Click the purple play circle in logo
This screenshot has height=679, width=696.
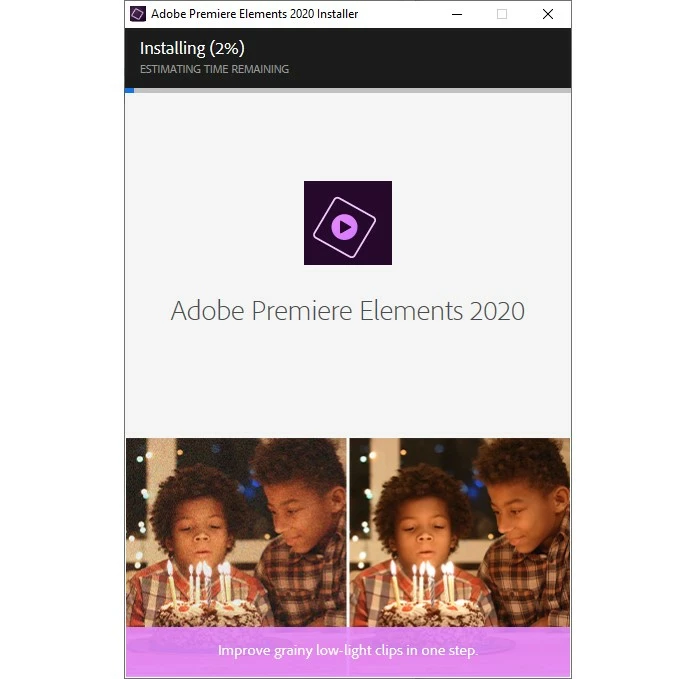pos(344,227)
